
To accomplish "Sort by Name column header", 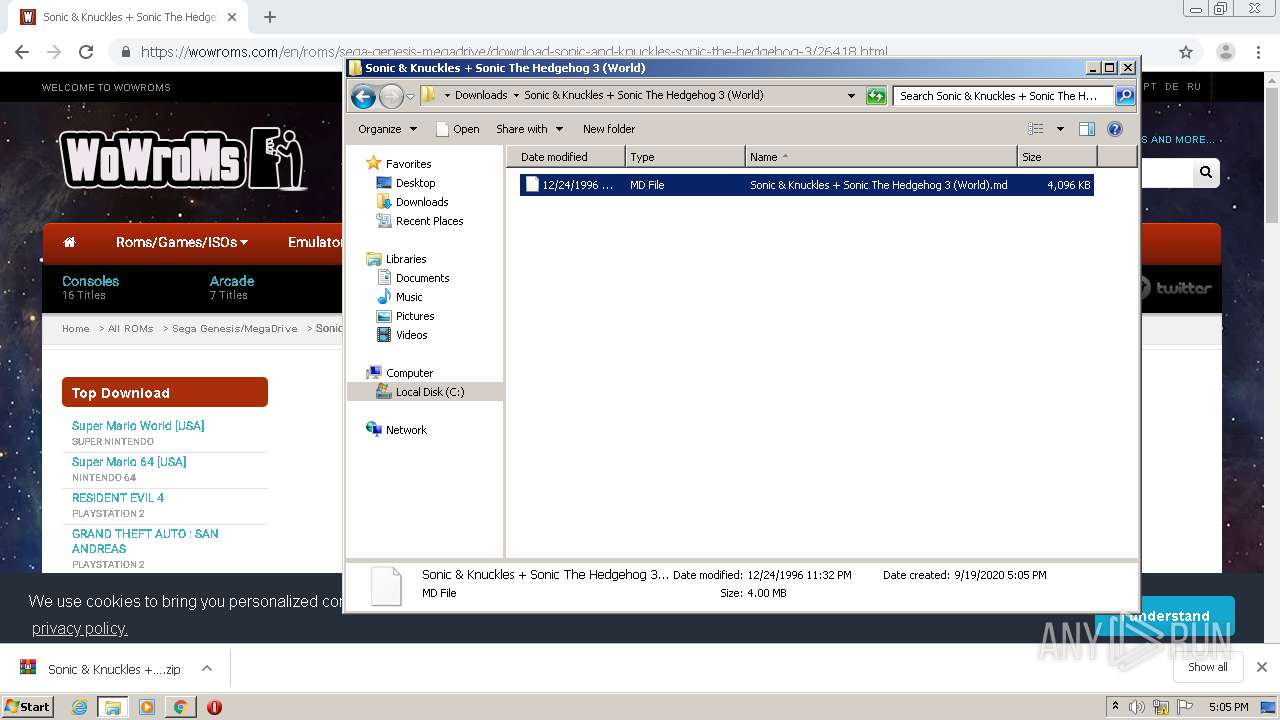I will [x=882, y=157].
